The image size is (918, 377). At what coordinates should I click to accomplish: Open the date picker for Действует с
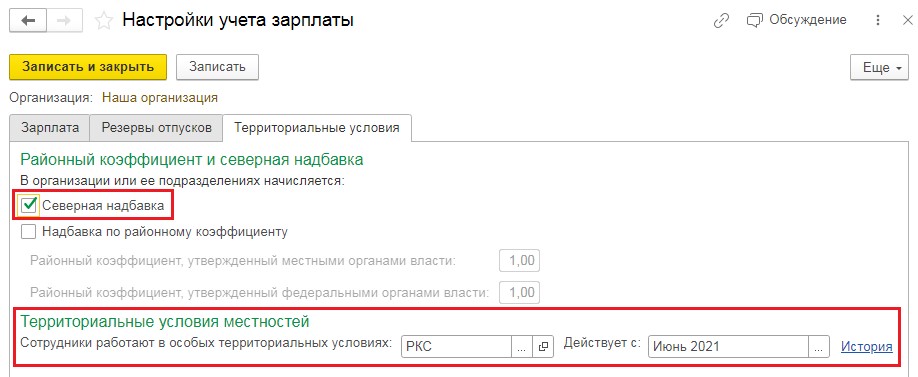819,347
